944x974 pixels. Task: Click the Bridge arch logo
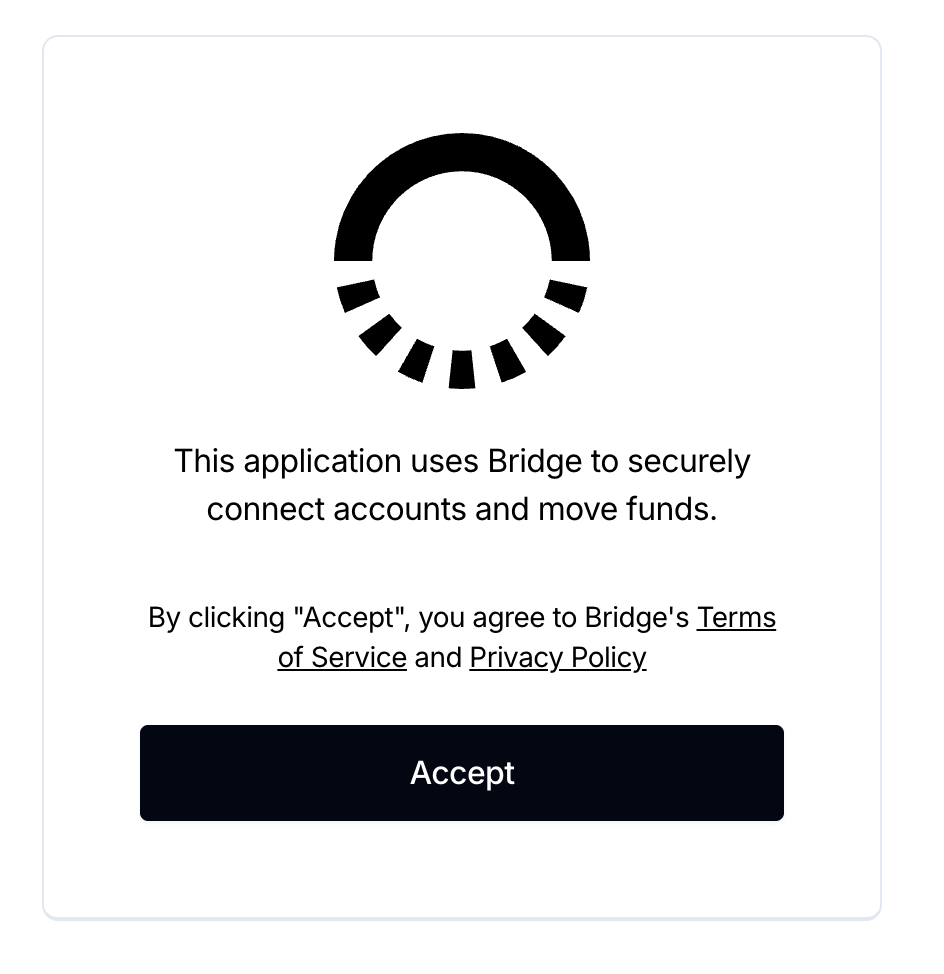click(461, 261)
